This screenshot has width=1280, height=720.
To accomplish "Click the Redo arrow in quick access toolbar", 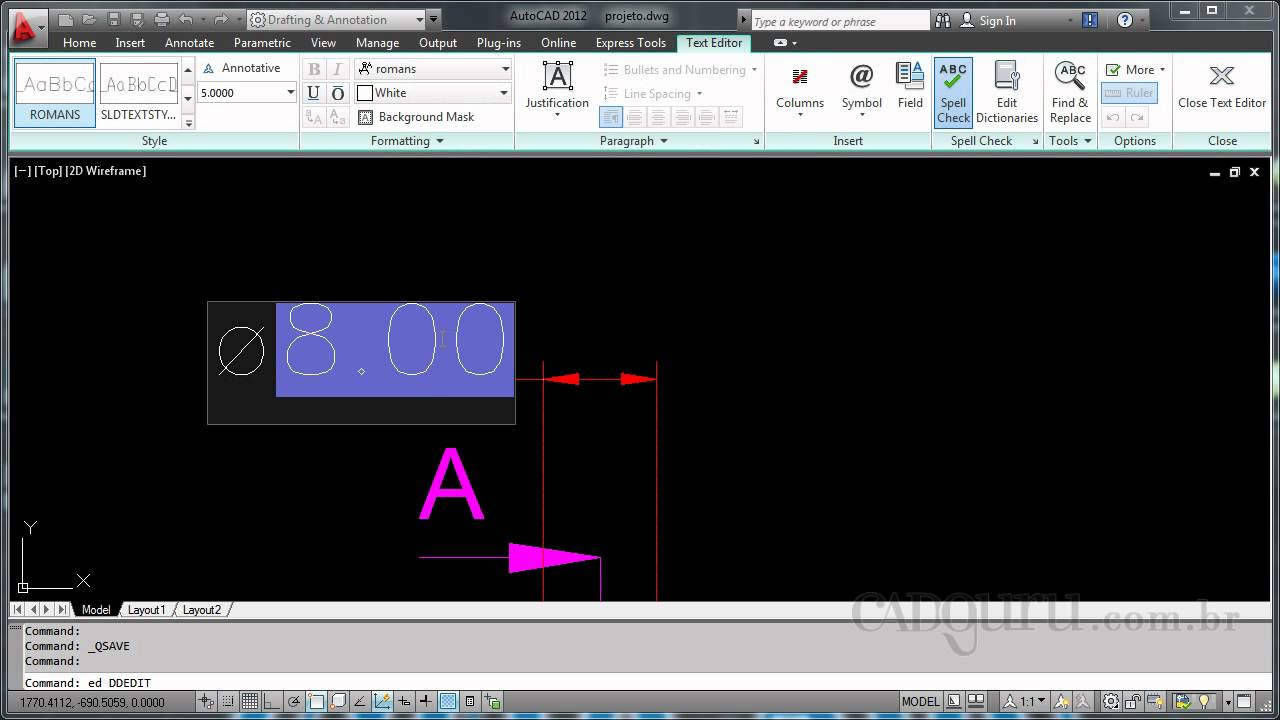I will click(221, 19).
